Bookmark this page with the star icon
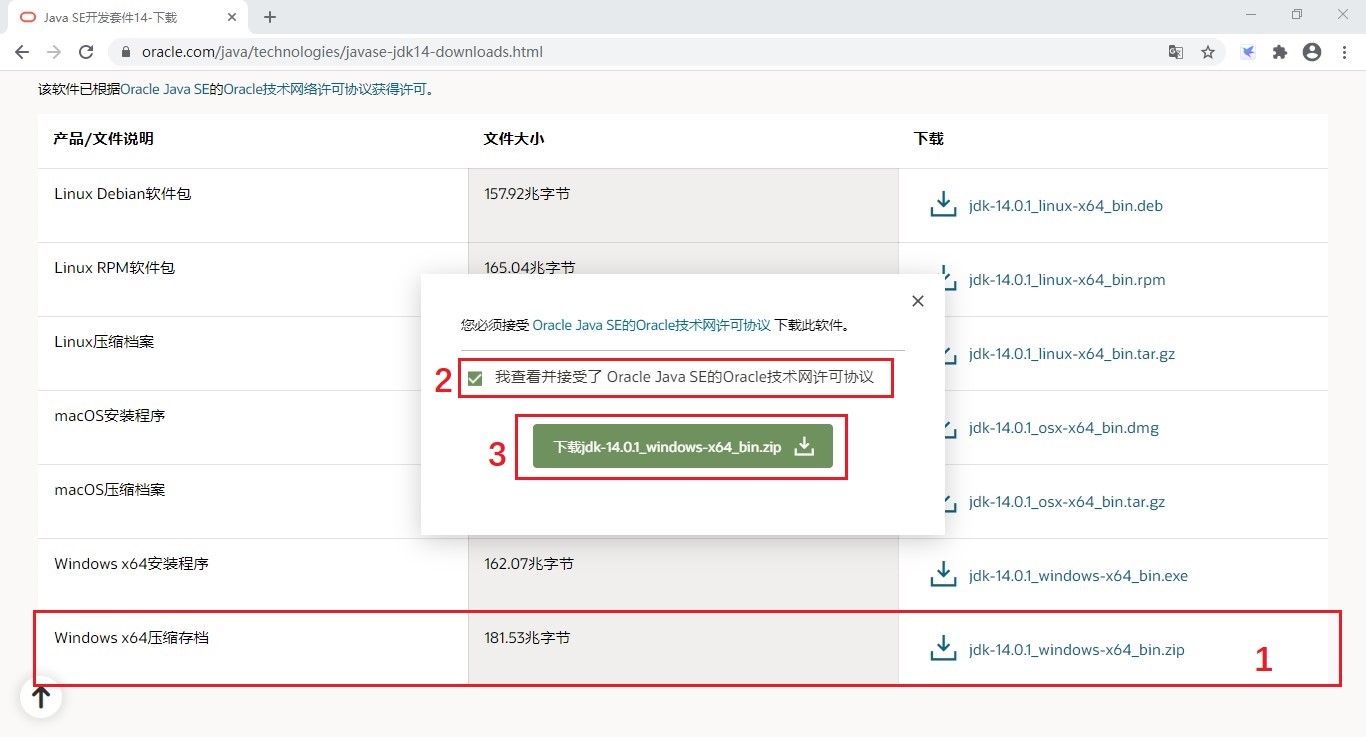1366x737 pixels. click(1208, 52)
